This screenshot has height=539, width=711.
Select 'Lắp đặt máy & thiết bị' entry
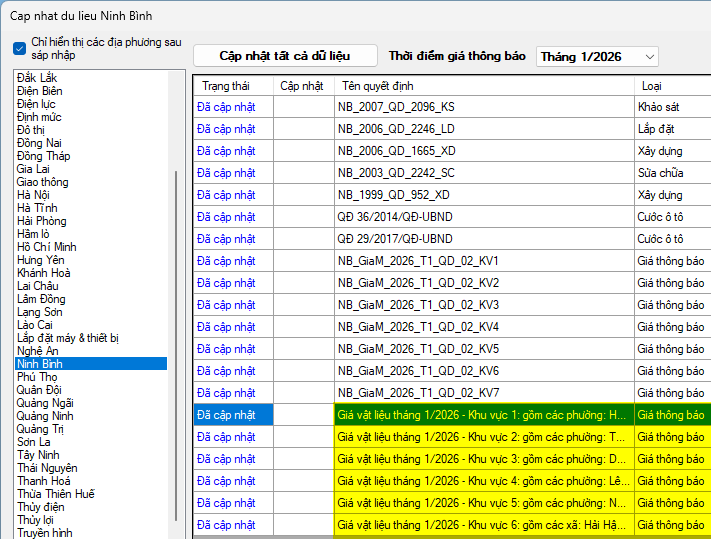point(68,338)
